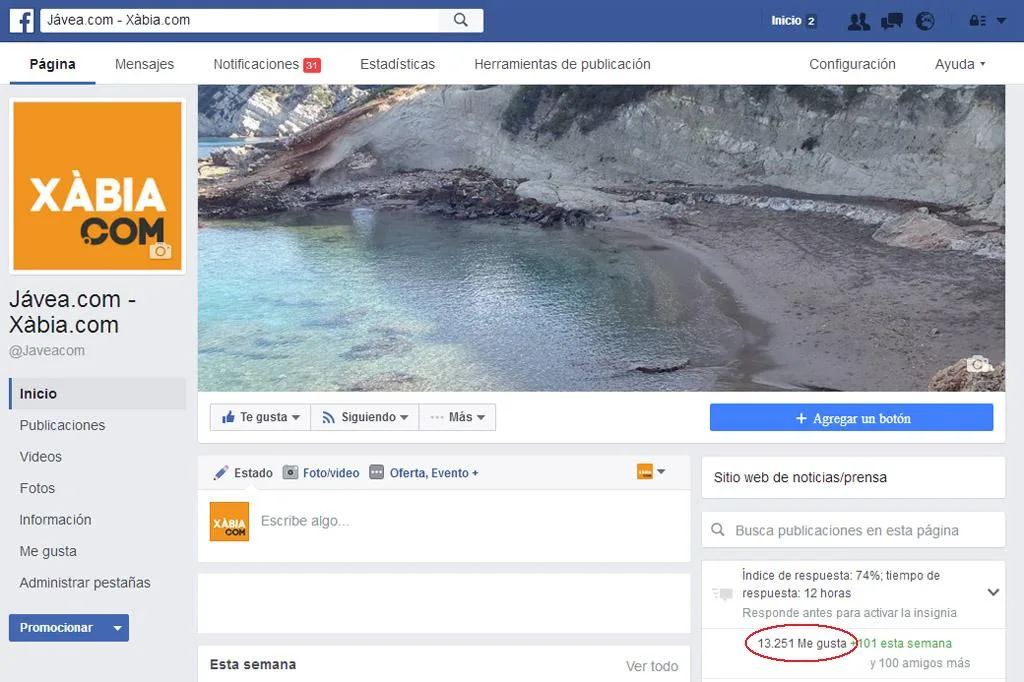The height and width of the screenshot is (682, 1024).
Task: Click Busca publicaciones en esta página field
Action: coord(854,530)
